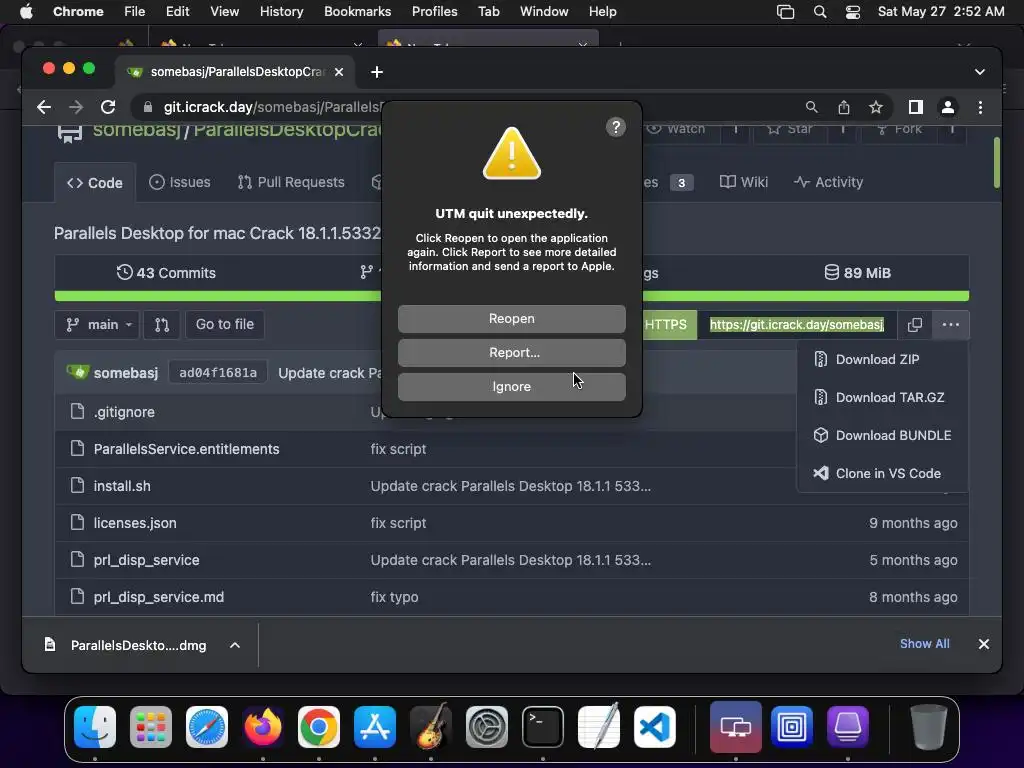Open Chrome's three-dot menu
The height and width of the screenshot is (768, 1024).
click(x=980, y=107)
